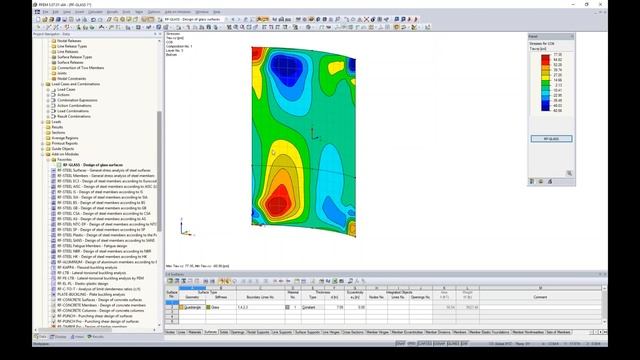
Task: Click the Undo arrow in the toolbar
Action: tap(93, 19)
